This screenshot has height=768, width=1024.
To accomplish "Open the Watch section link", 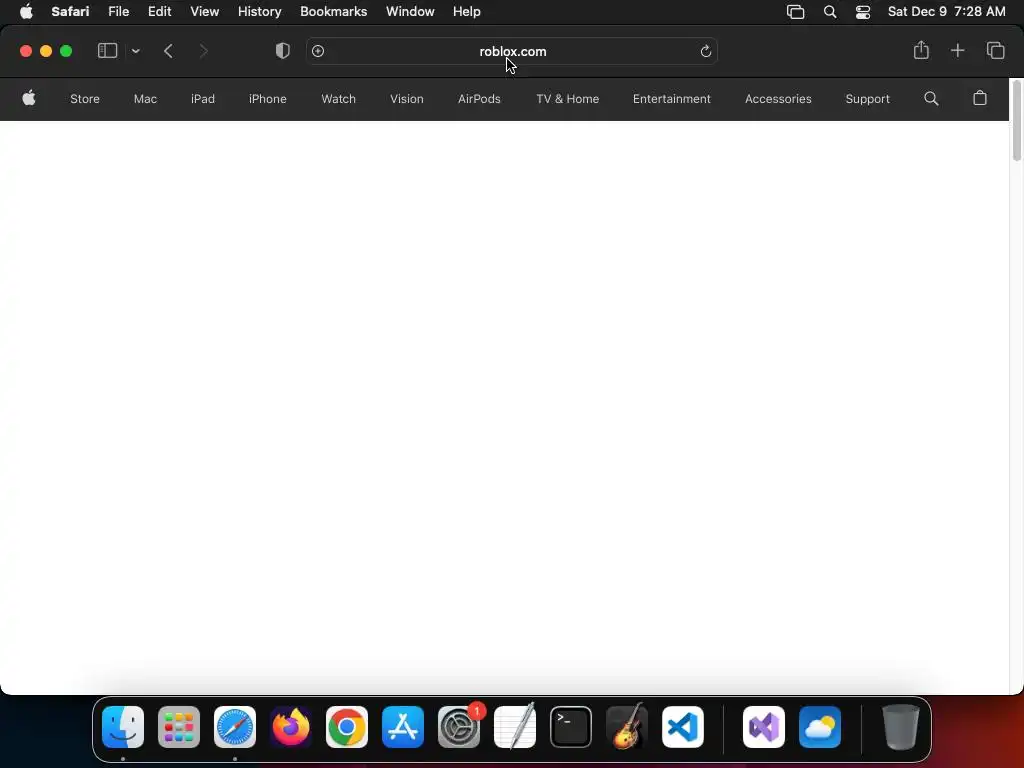I will (x=338, y=99).
